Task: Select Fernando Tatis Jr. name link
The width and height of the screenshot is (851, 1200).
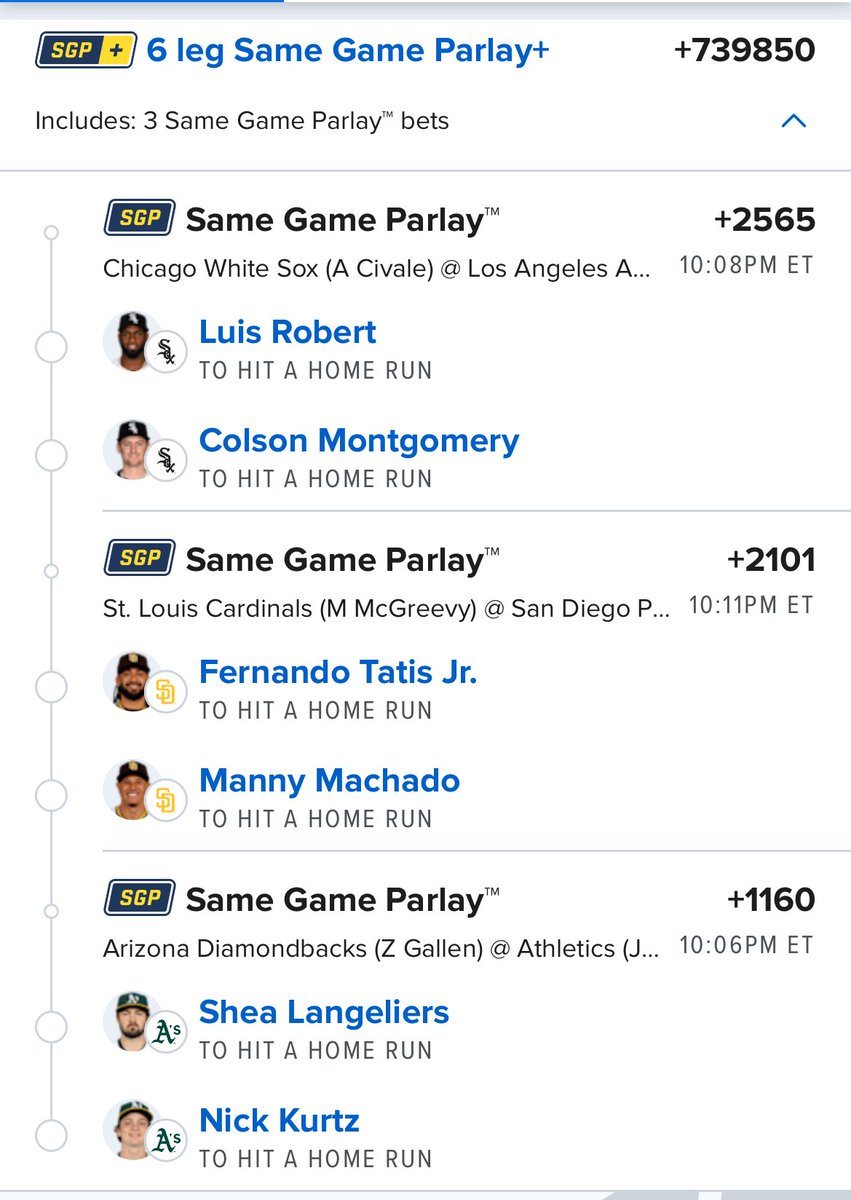Action: pos(338,672)
